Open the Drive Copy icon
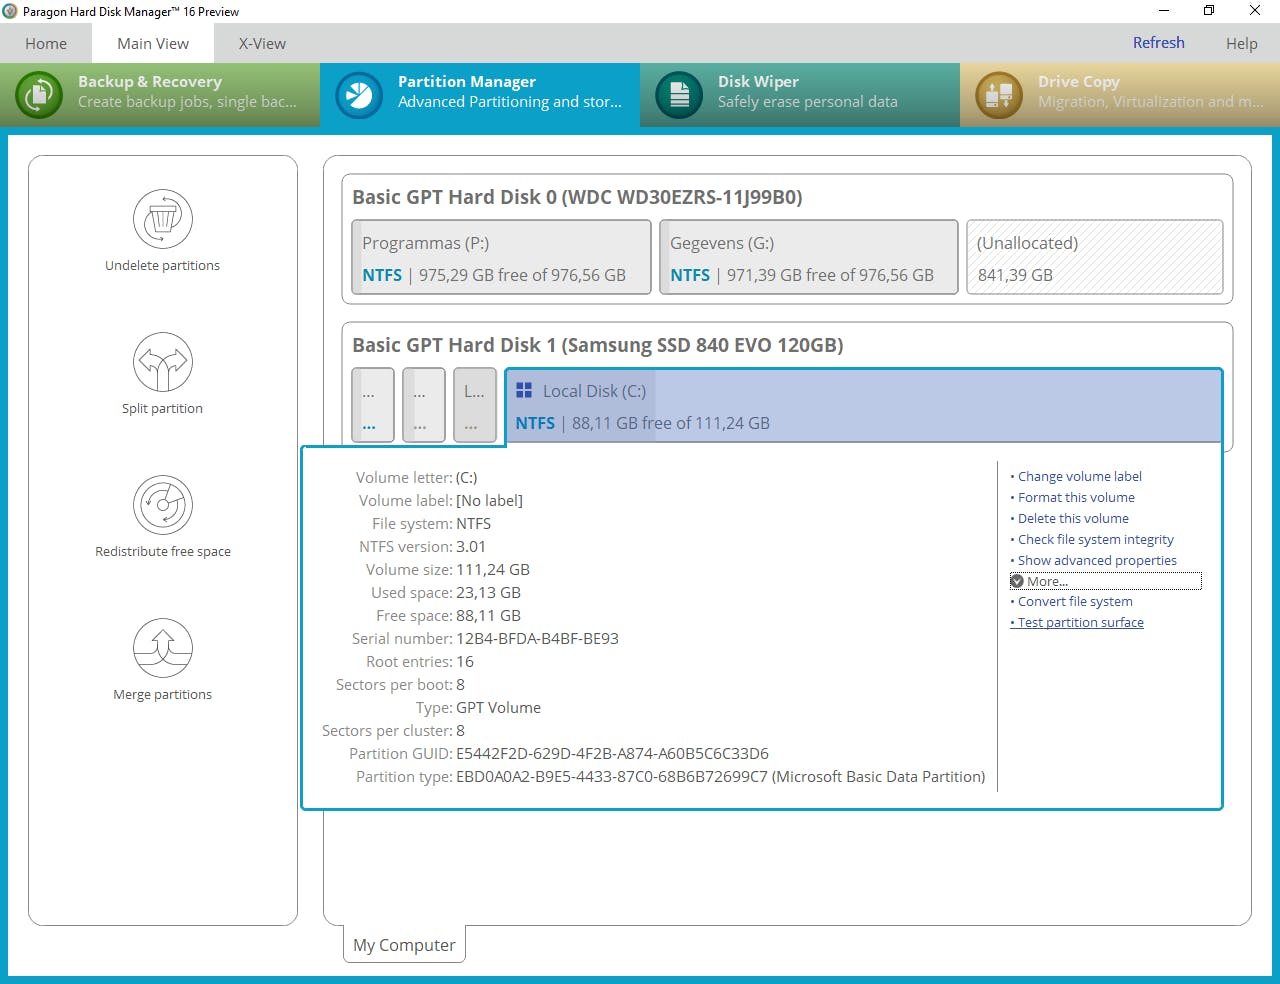Image resolution: width=1280 pixels, height=984 pixels. [x=999, y=95]
